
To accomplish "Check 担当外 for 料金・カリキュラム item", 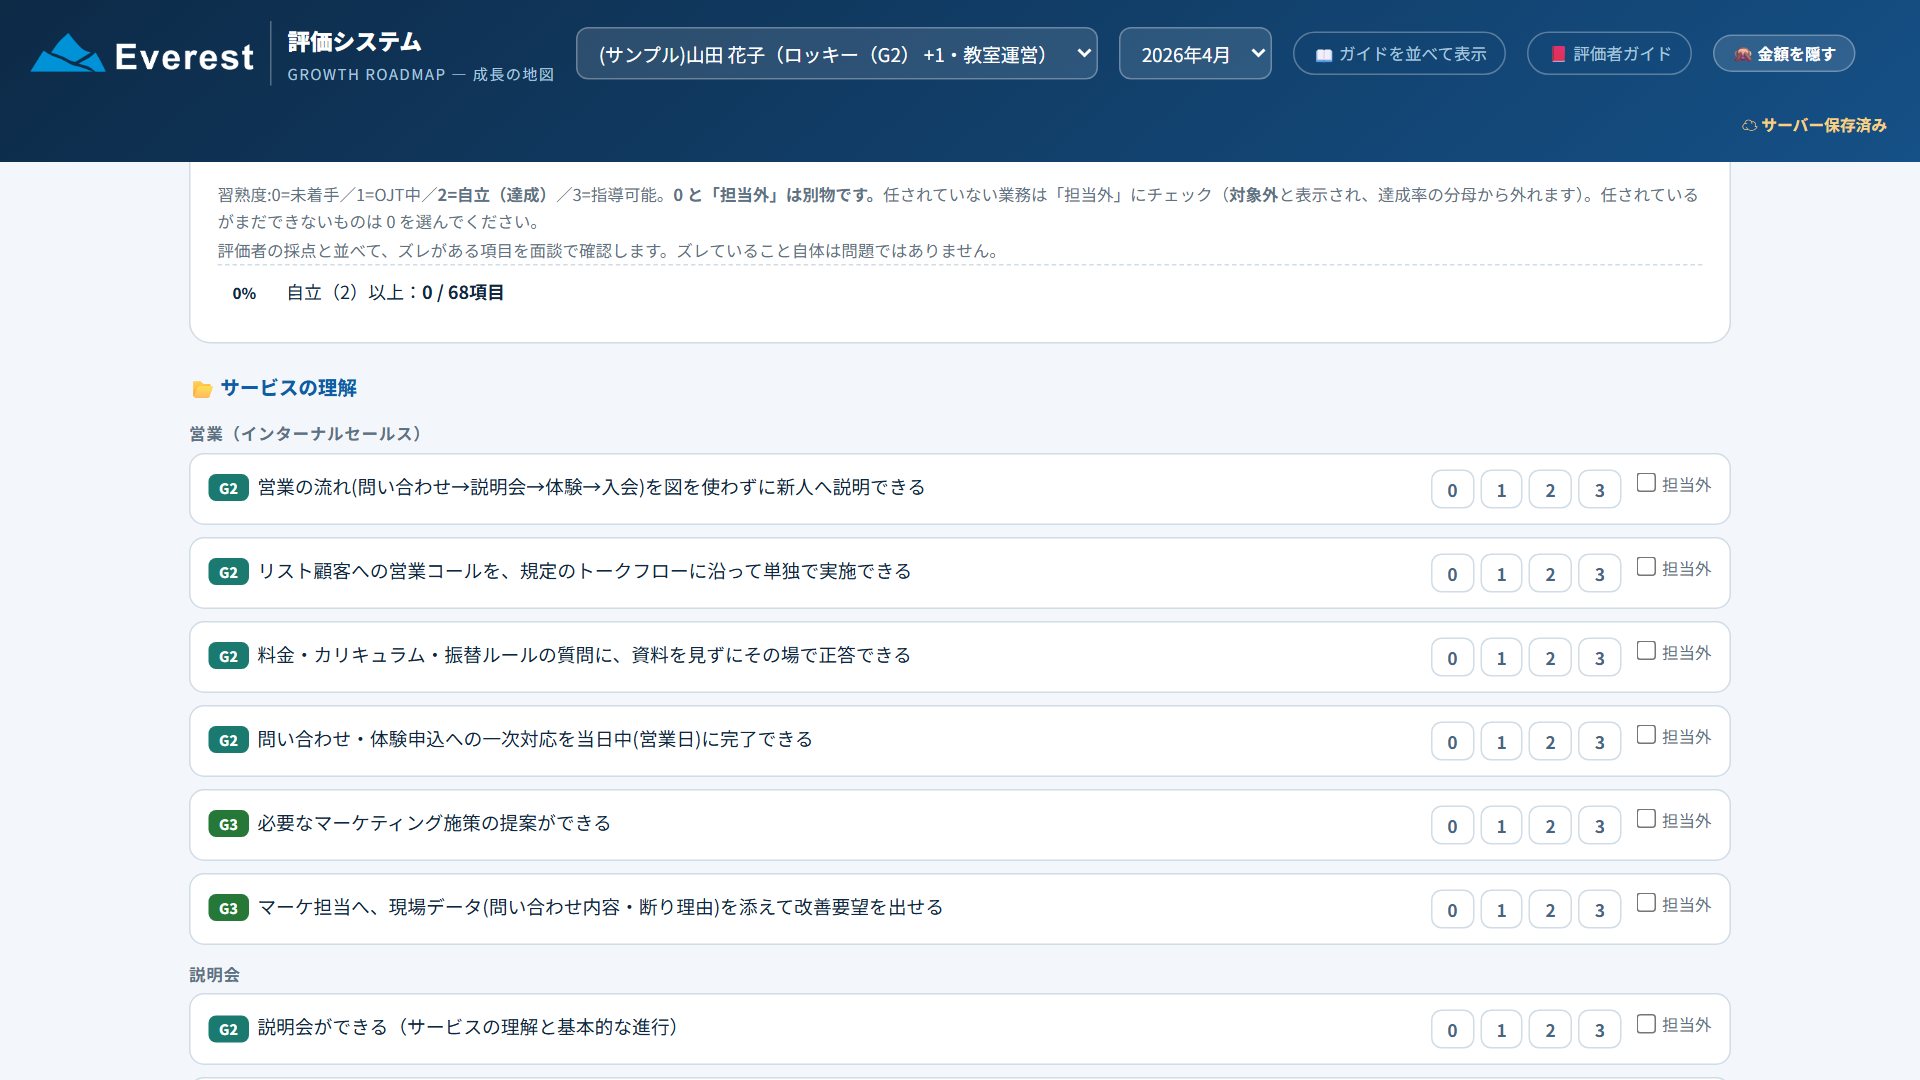I will tap(1646, 651).
